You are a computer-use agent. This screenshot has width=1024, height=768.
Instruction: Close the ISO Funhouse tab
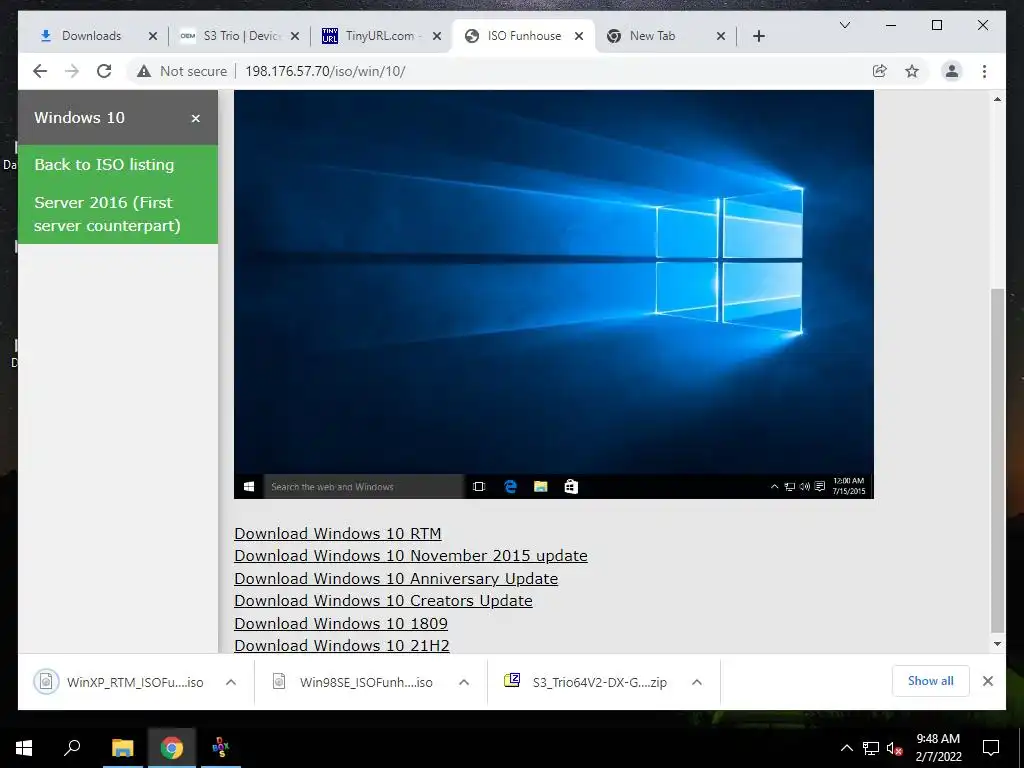click(x=579, y=36)
